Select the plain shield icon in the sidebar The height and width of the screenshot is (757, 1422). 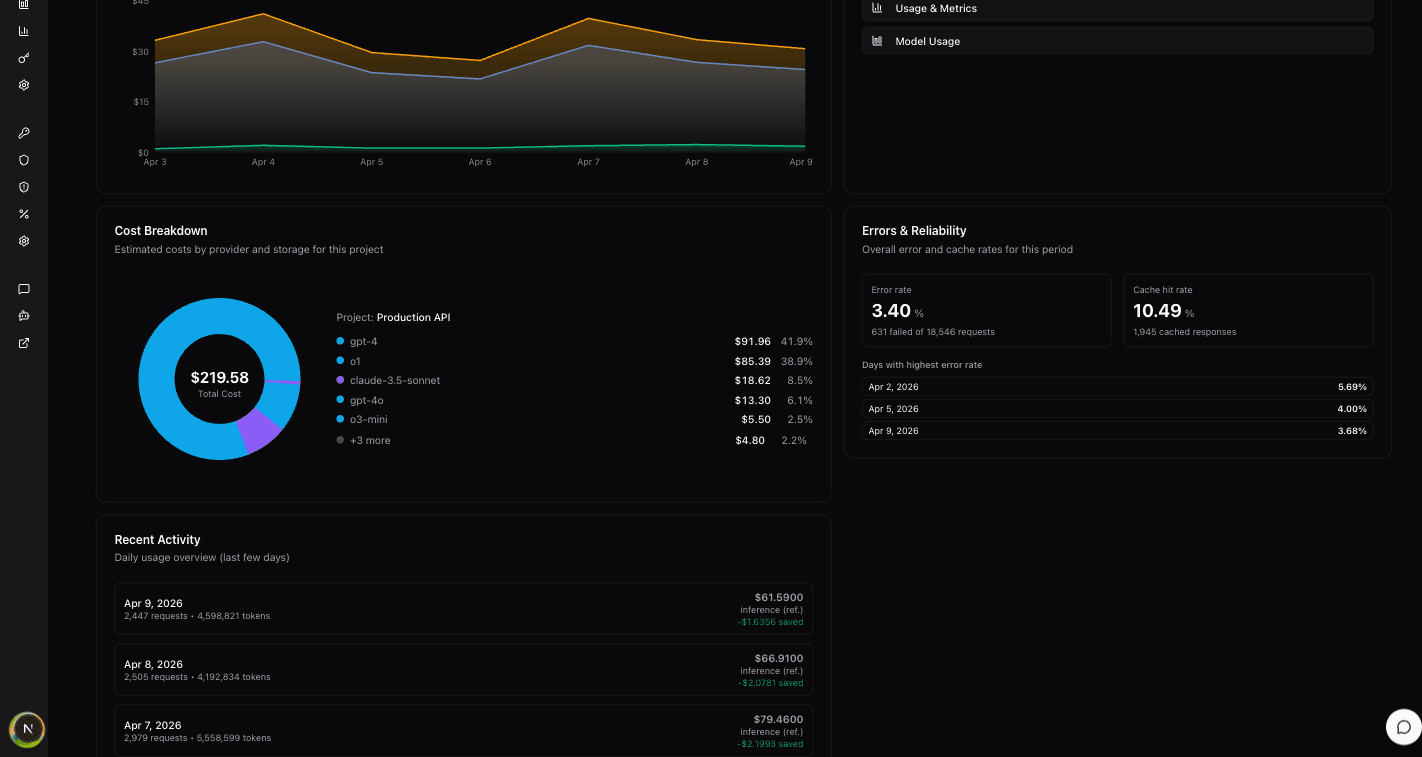[24, 160]
